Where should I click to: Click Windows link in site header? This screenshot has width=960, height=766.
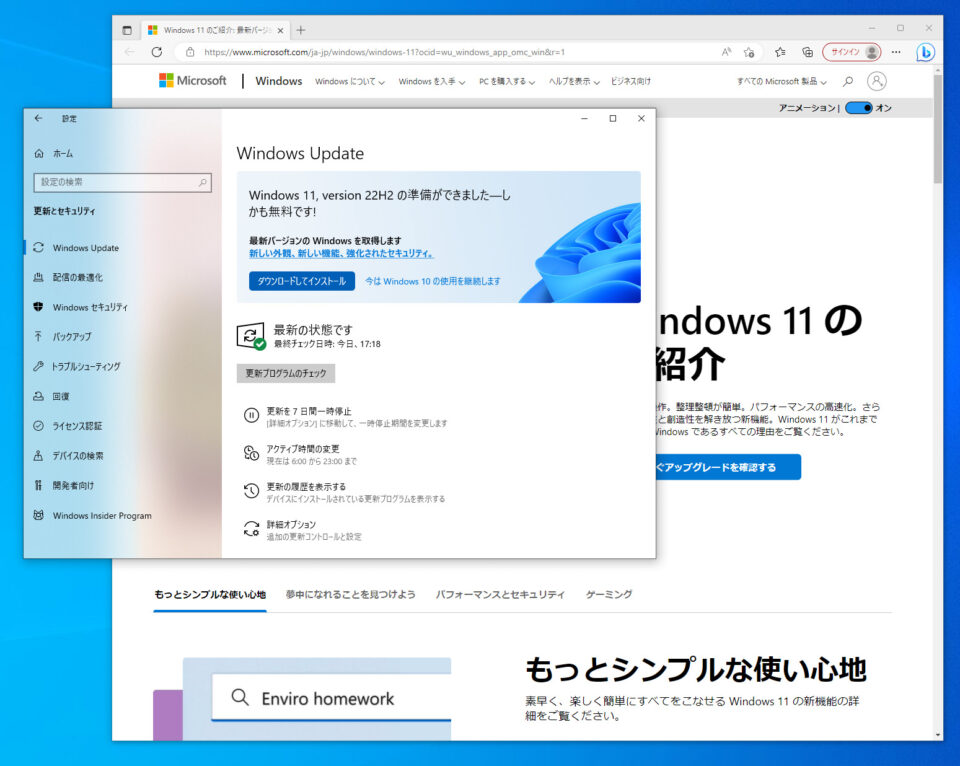click(279, 81)
